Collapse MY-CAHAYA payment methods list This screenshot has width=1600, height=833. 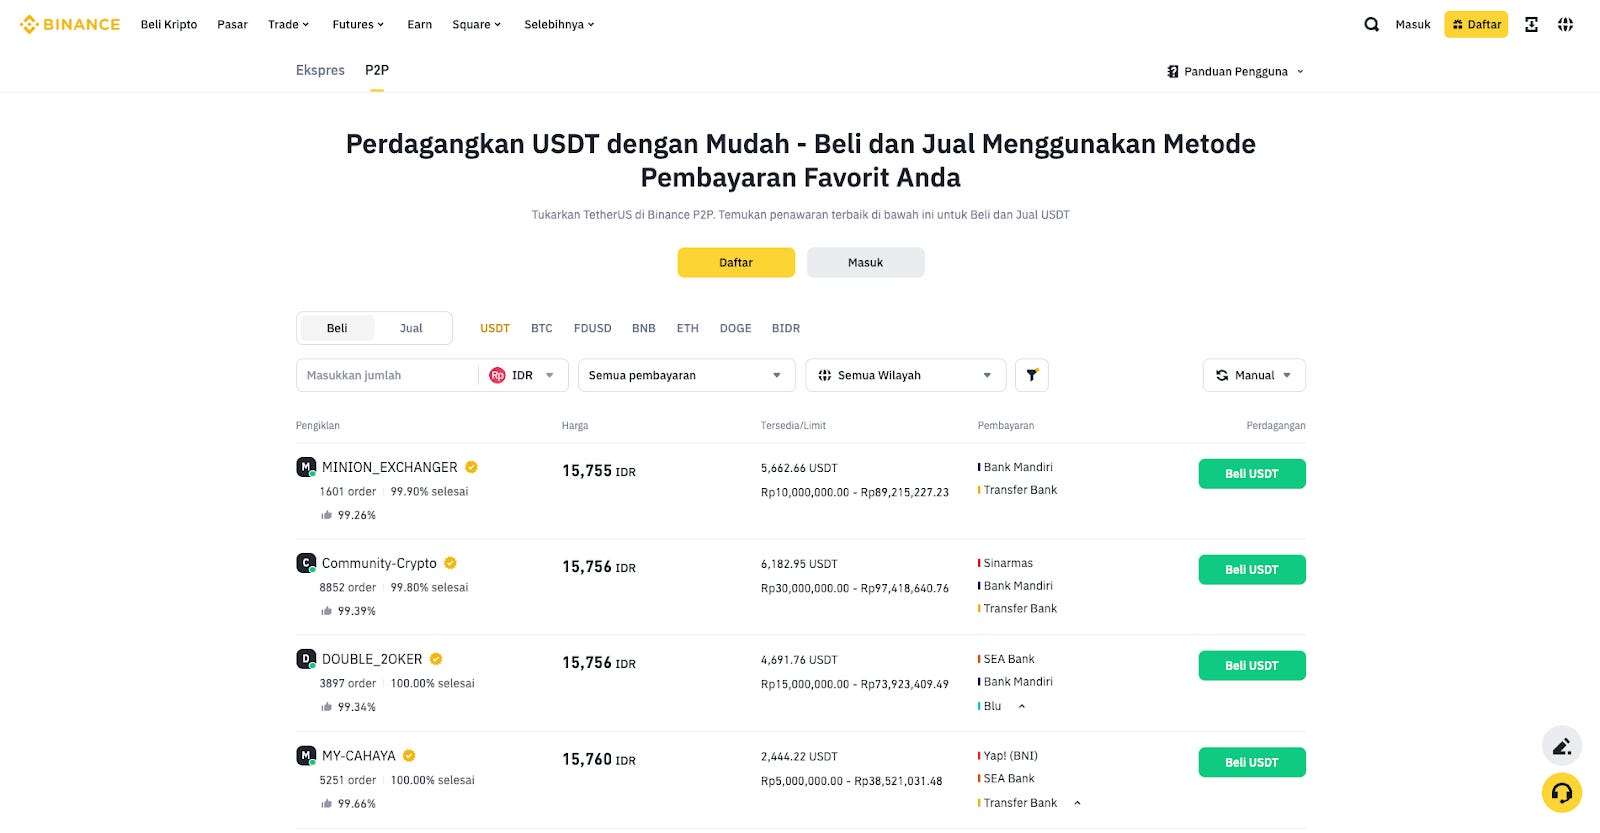coord(1077,803)
